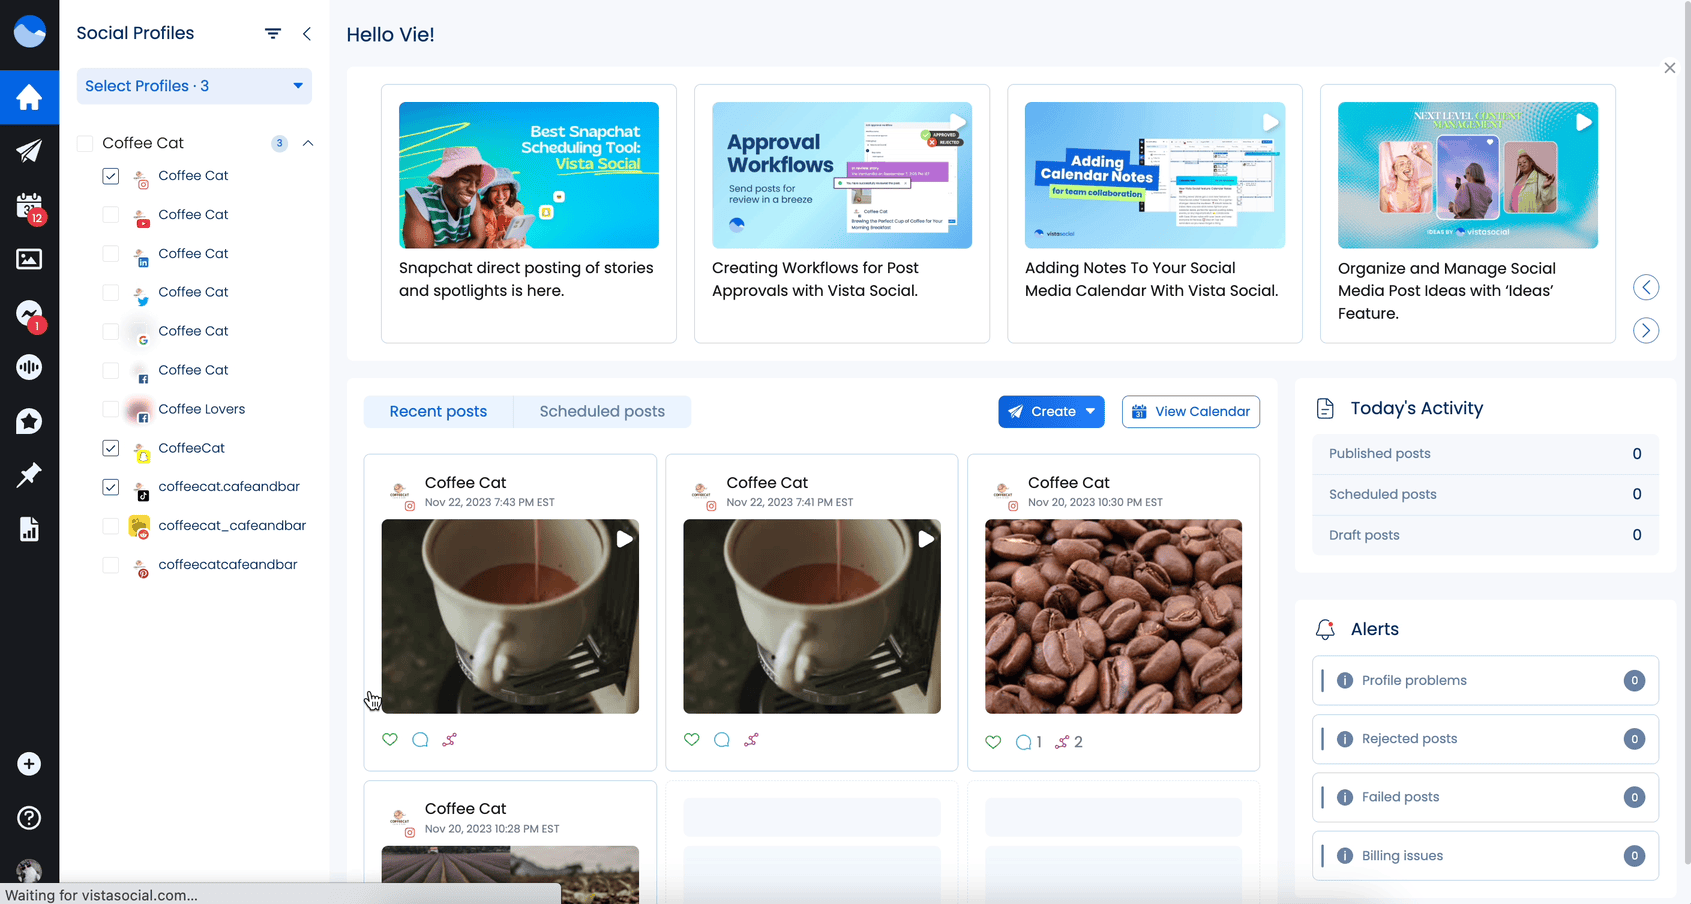Show previous tutorial videos in carousel
This screenshot has width=1691, height=904.
[x=1646, y=288]
